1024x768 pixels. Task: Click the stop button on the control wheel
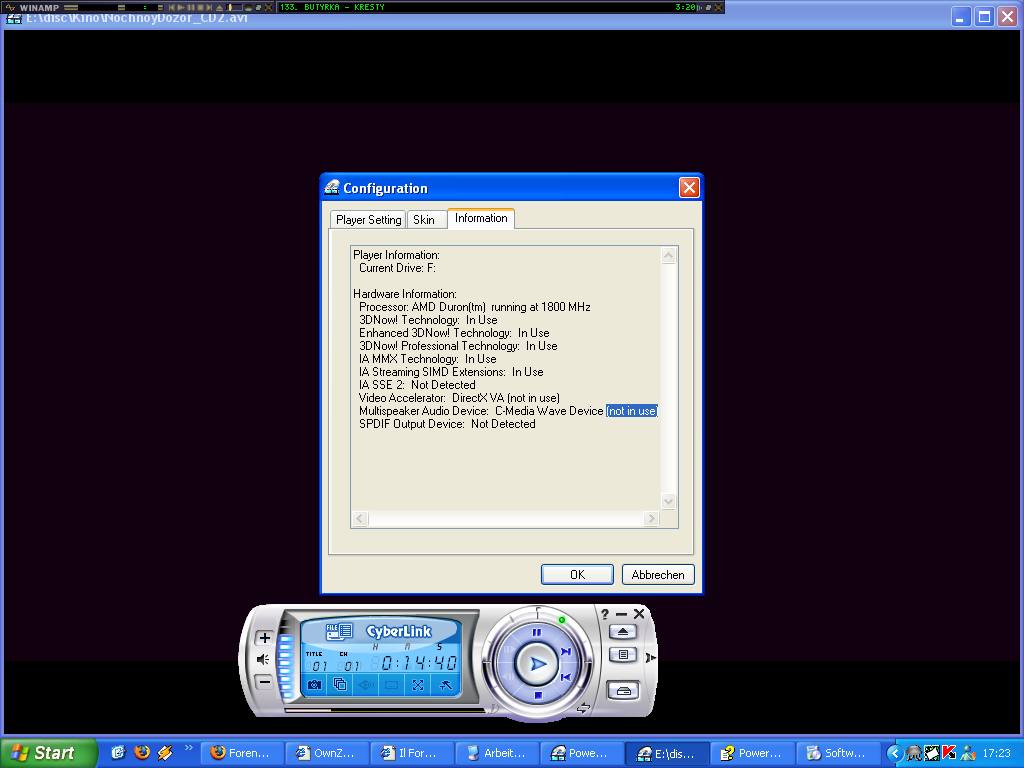pos(538,696)
